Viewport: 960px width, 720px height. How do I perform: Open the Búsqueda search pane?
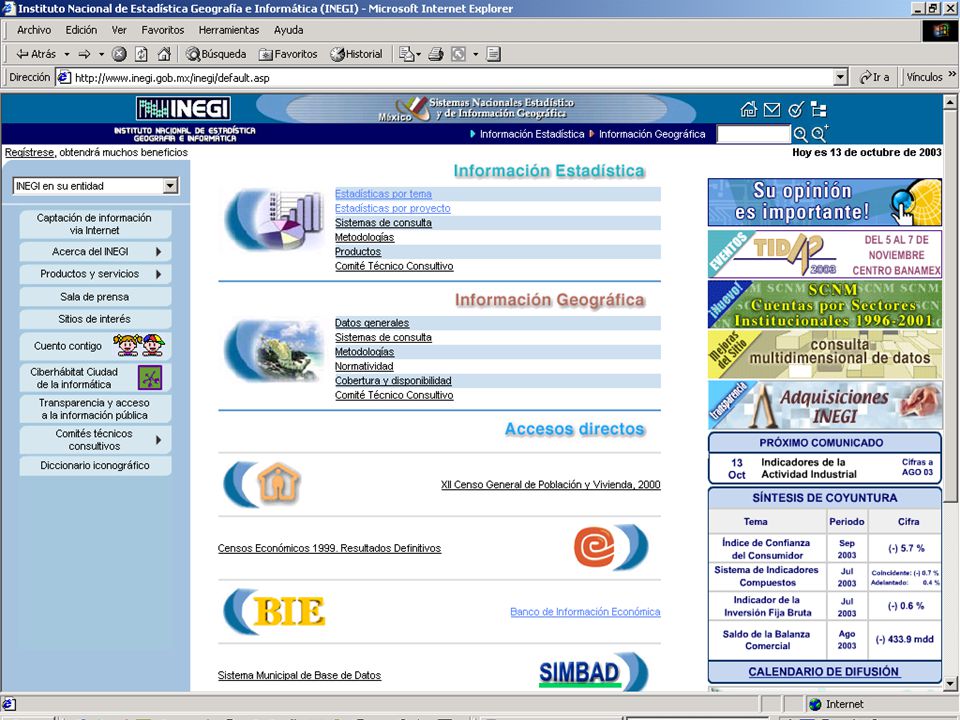(216, 54)
